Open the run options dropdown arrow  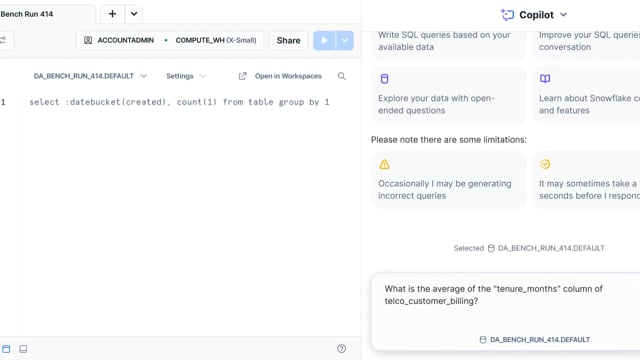point(345,40)
